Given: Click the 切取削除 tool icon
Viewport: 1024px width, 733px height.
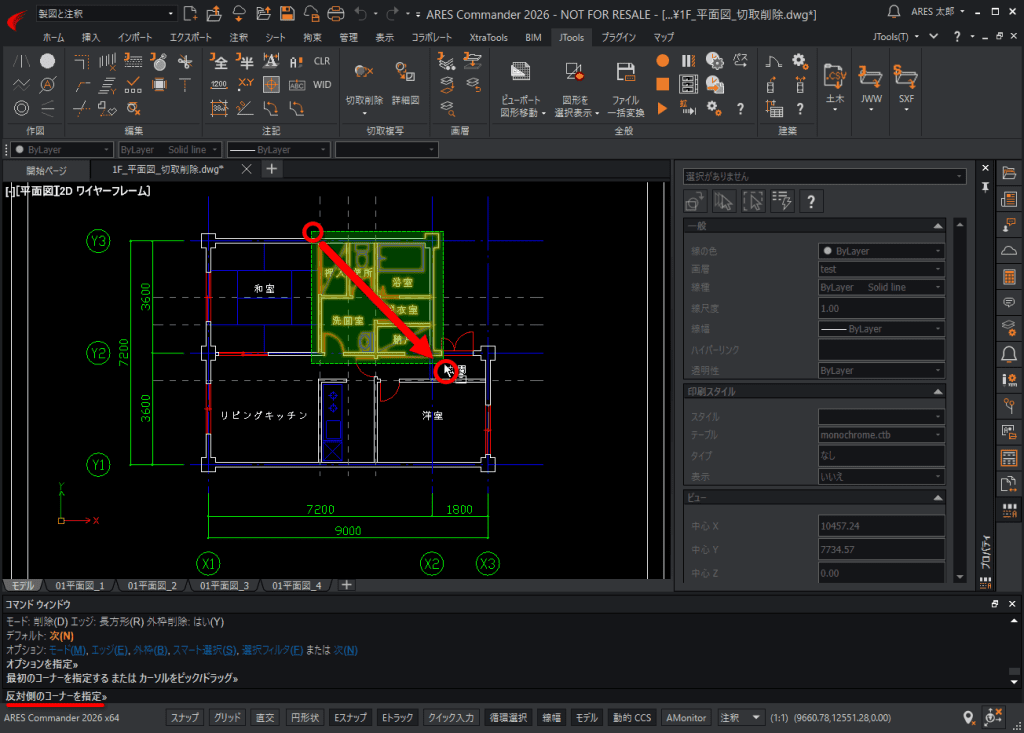Looking at the screenshot, I should pyautogui.click(x=364, y=72).
